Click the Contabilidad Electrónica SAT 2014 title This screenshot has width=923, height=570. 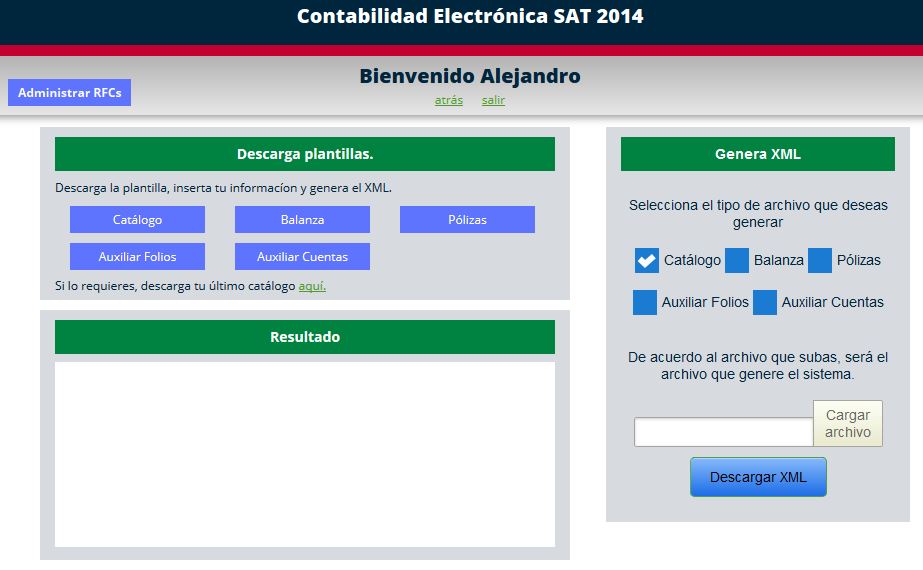470,16
